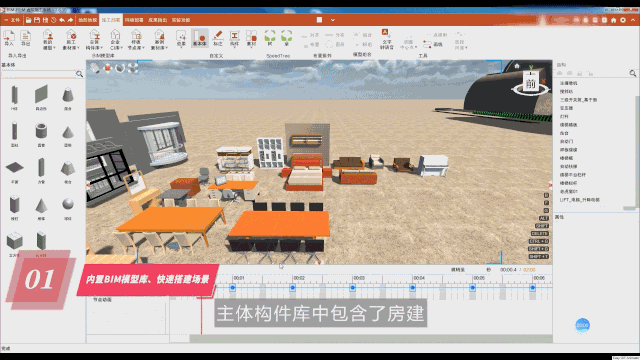Click the search magnifier in right structure panel
This screenshot has width=640, height=360.
click(x=633, y=73)
